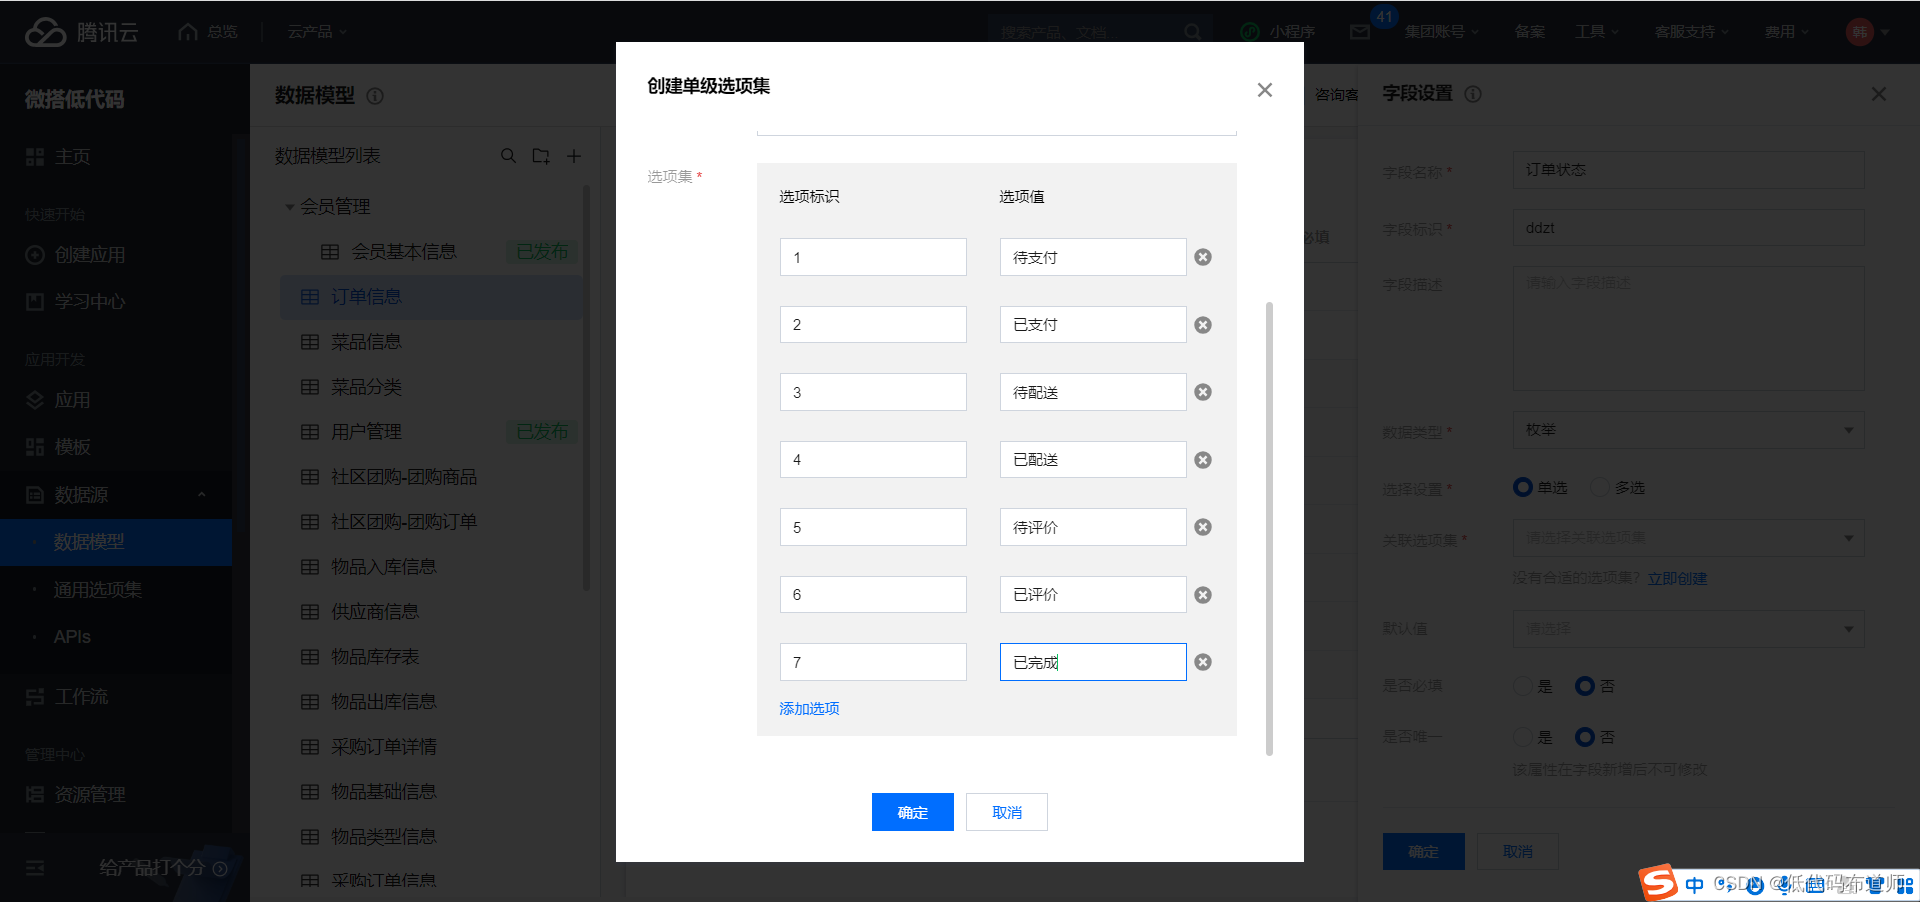Click the 选项值 field containing 已完成
This screenshot has height=902, width=1920.
(1093, 662)
